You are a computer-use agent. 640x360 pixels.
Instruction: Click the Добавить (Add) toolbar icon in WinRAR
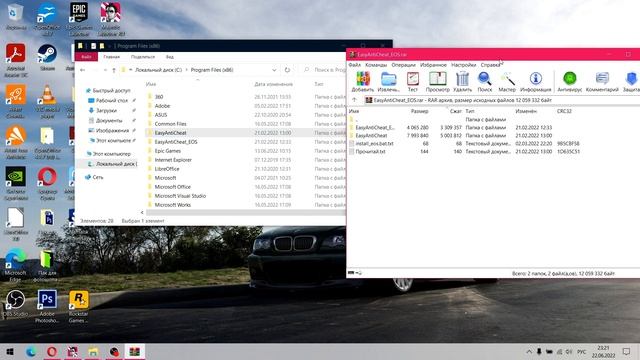pos(362,81)
